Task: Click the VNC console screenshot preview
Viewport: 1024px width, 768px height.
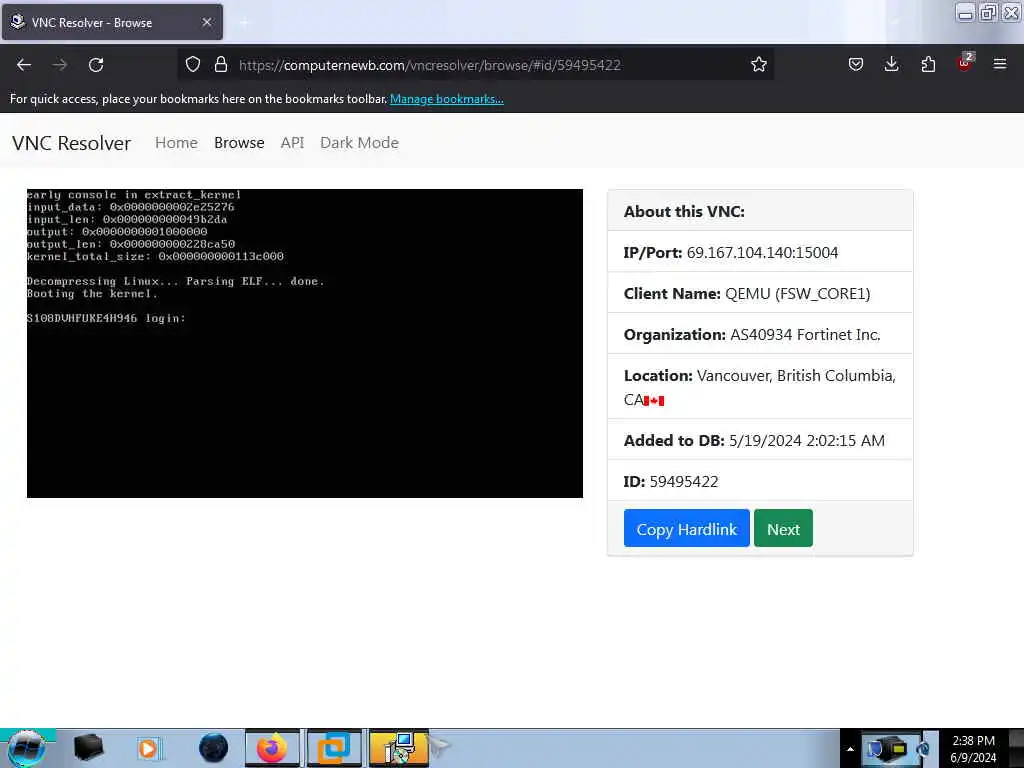Action: pyautogui.click(x=305, y=344)
